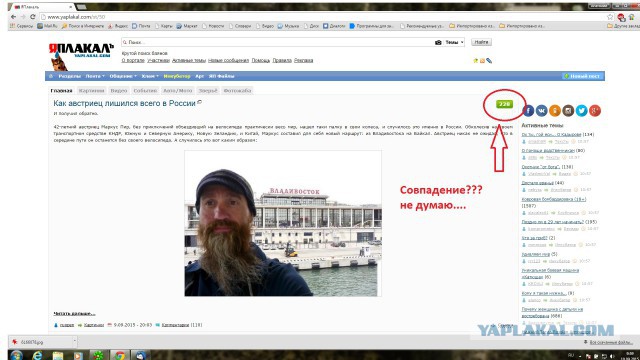
Task: Switch to the События tab
Action: (x=145, y=91)
